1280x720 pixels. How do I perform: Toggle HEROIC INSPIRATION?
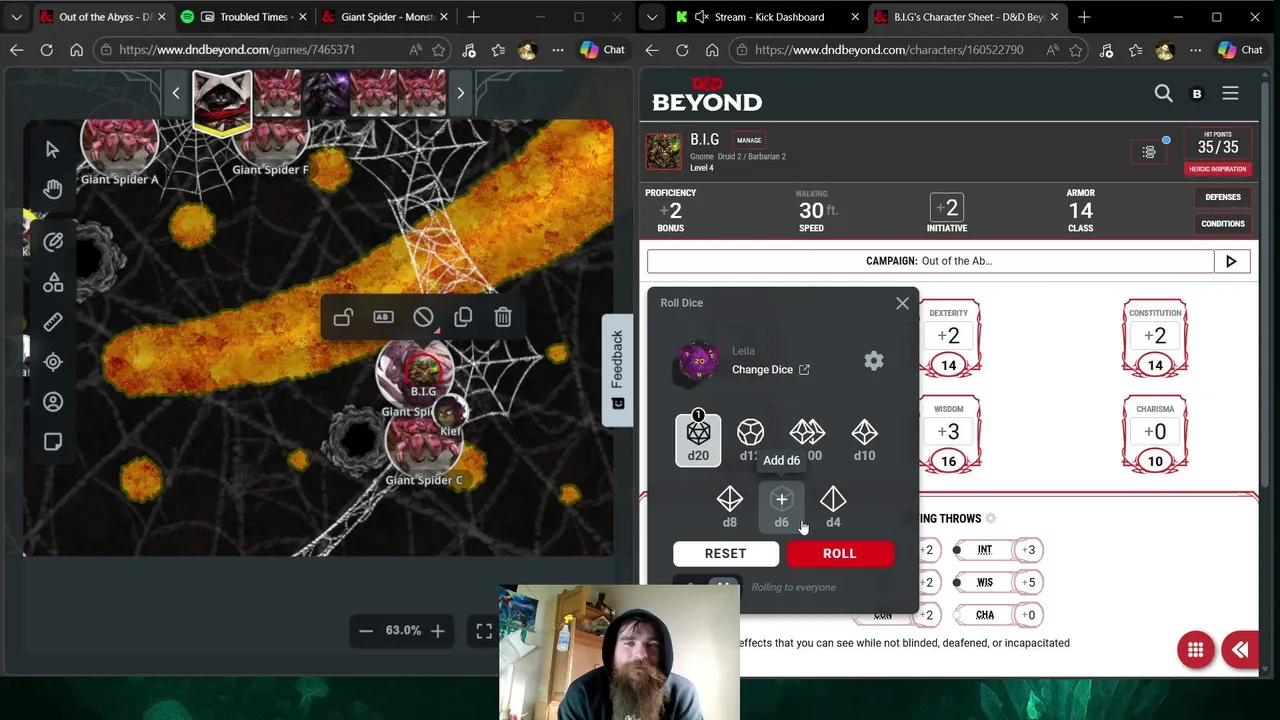(x=1217, y=169)
